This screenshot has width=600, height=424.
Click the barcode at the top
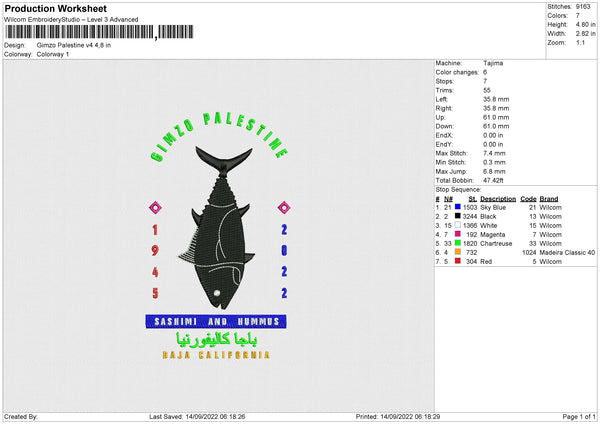coord(99,32)
